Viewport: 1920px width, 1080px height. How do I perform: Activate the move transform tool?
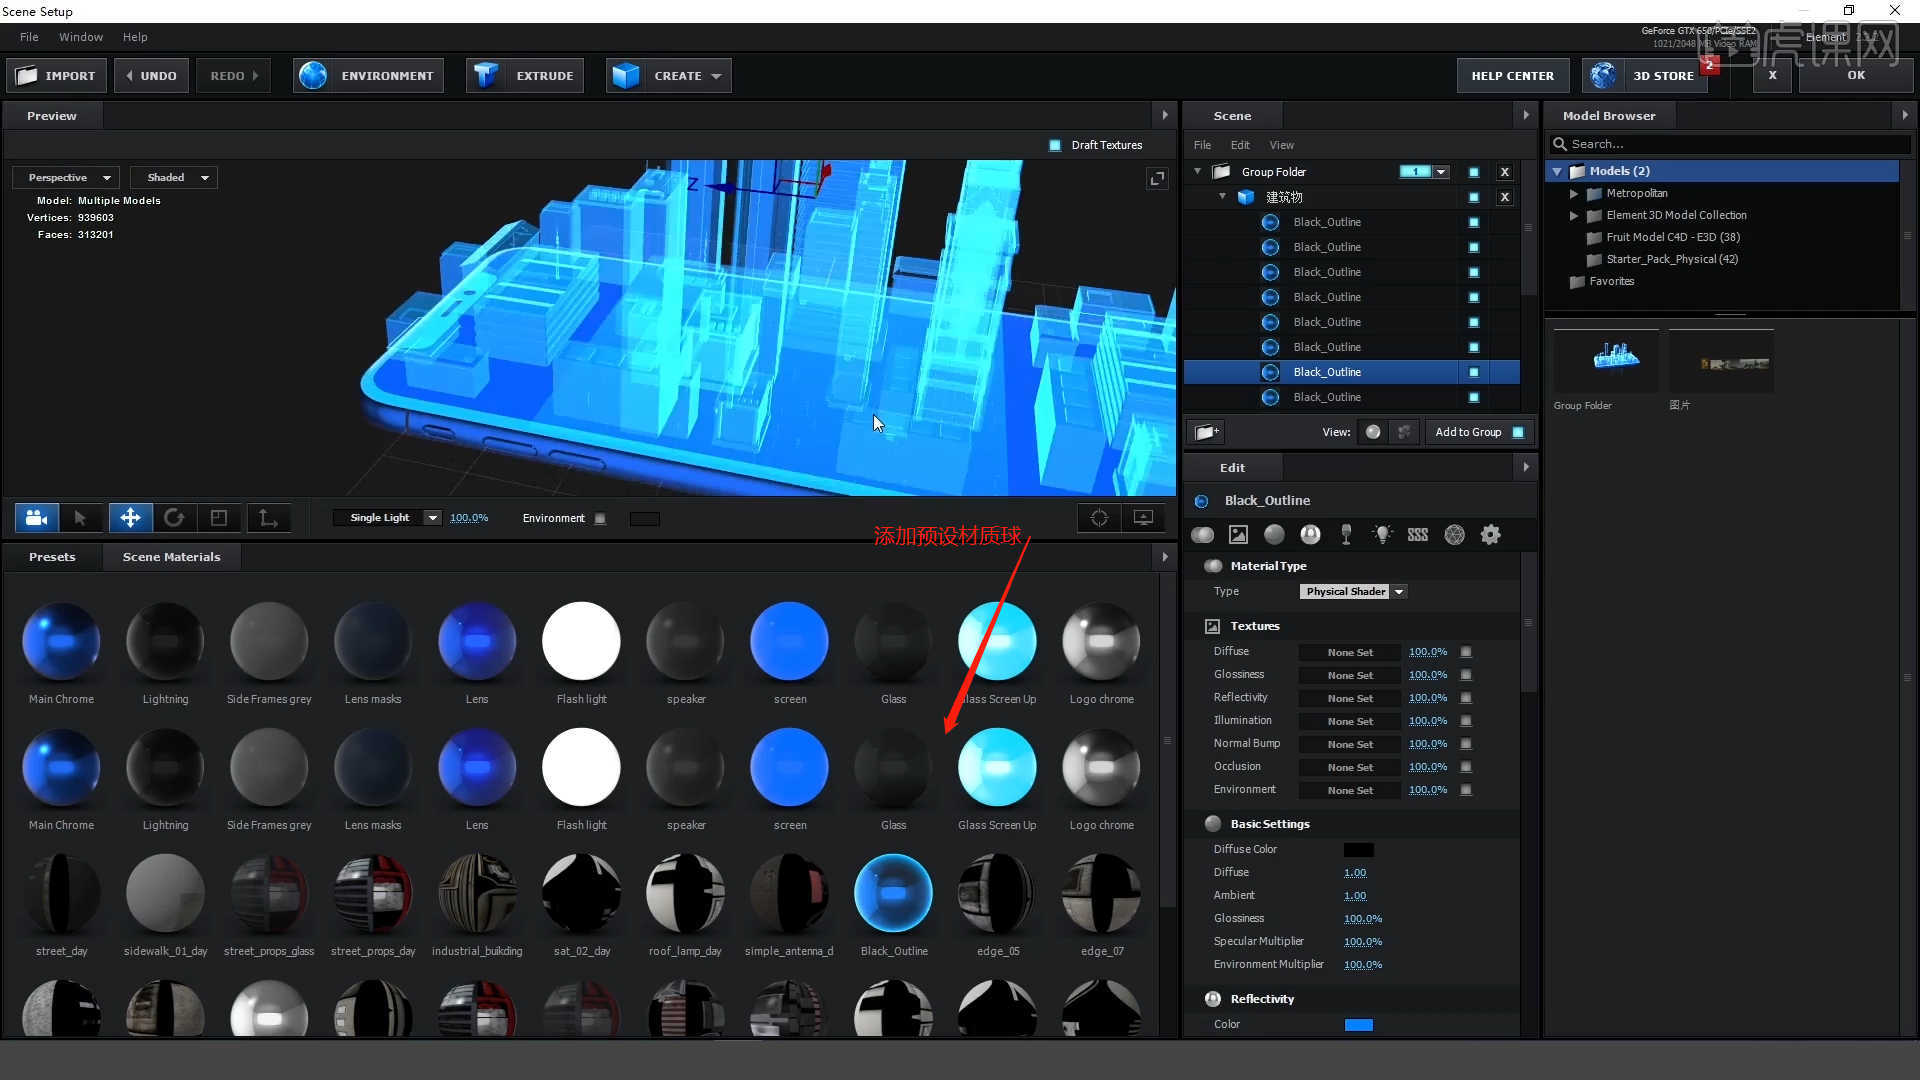tap(130, 518)
